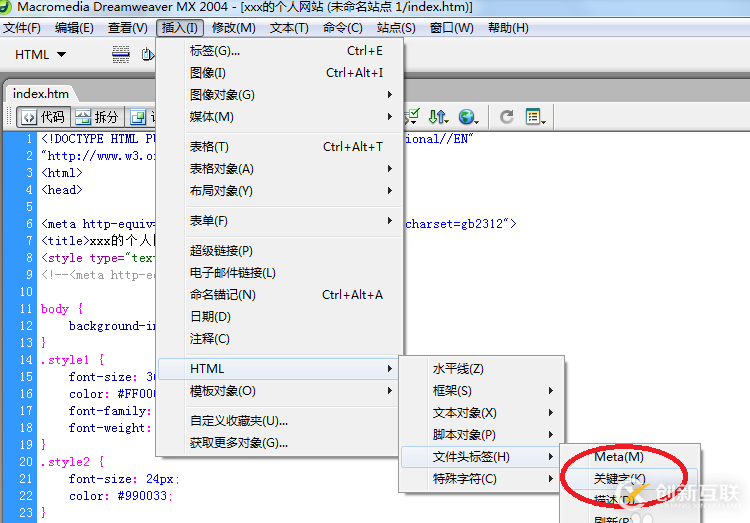The height and width of the screenshot is (523, 750).
Task: Click code line 3 text <html>
Action: point(62,173)
